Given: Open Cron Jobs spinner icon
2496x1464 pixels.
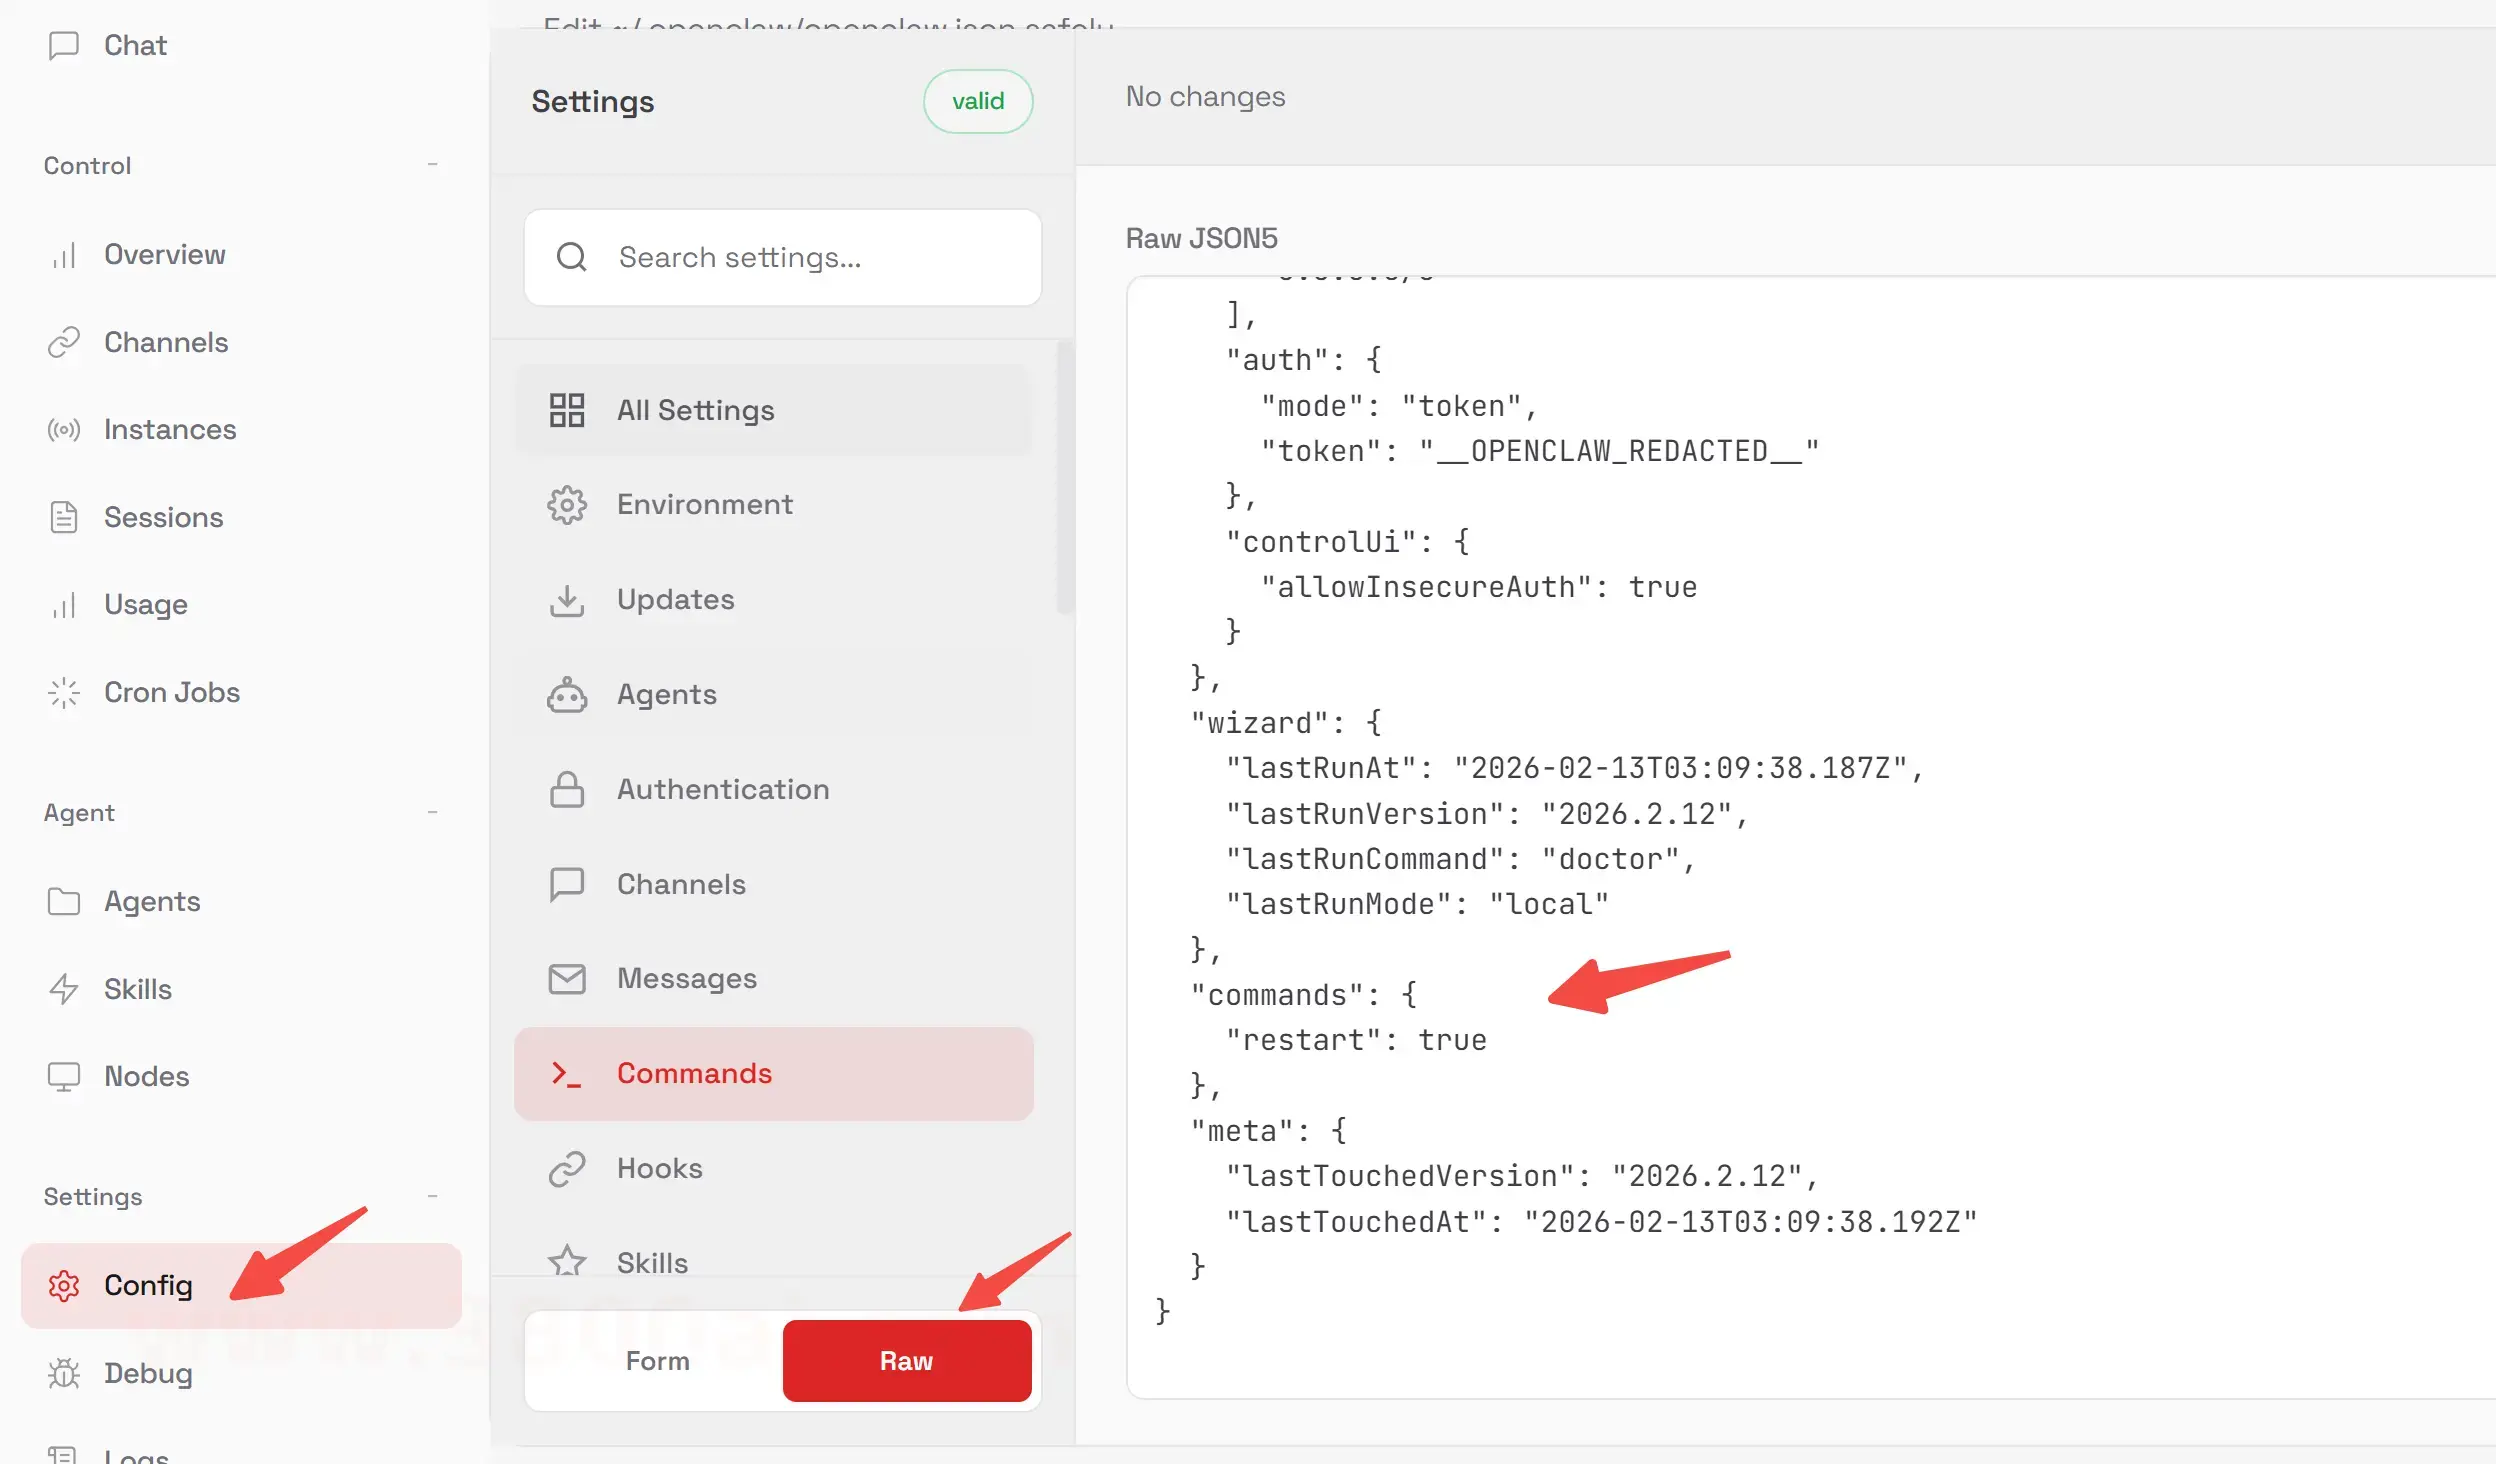Looking at the screenshot, I should click(64, 693).
